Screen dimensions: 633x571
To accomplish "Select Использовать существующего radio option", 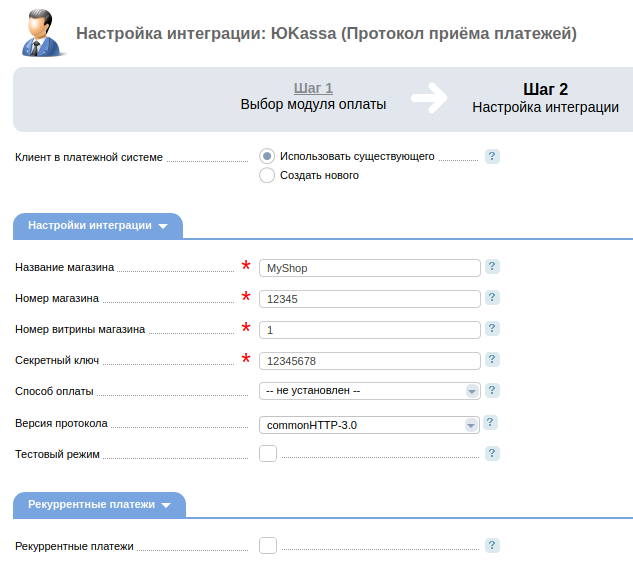I will pyautogui.click(x=267, y=156).
